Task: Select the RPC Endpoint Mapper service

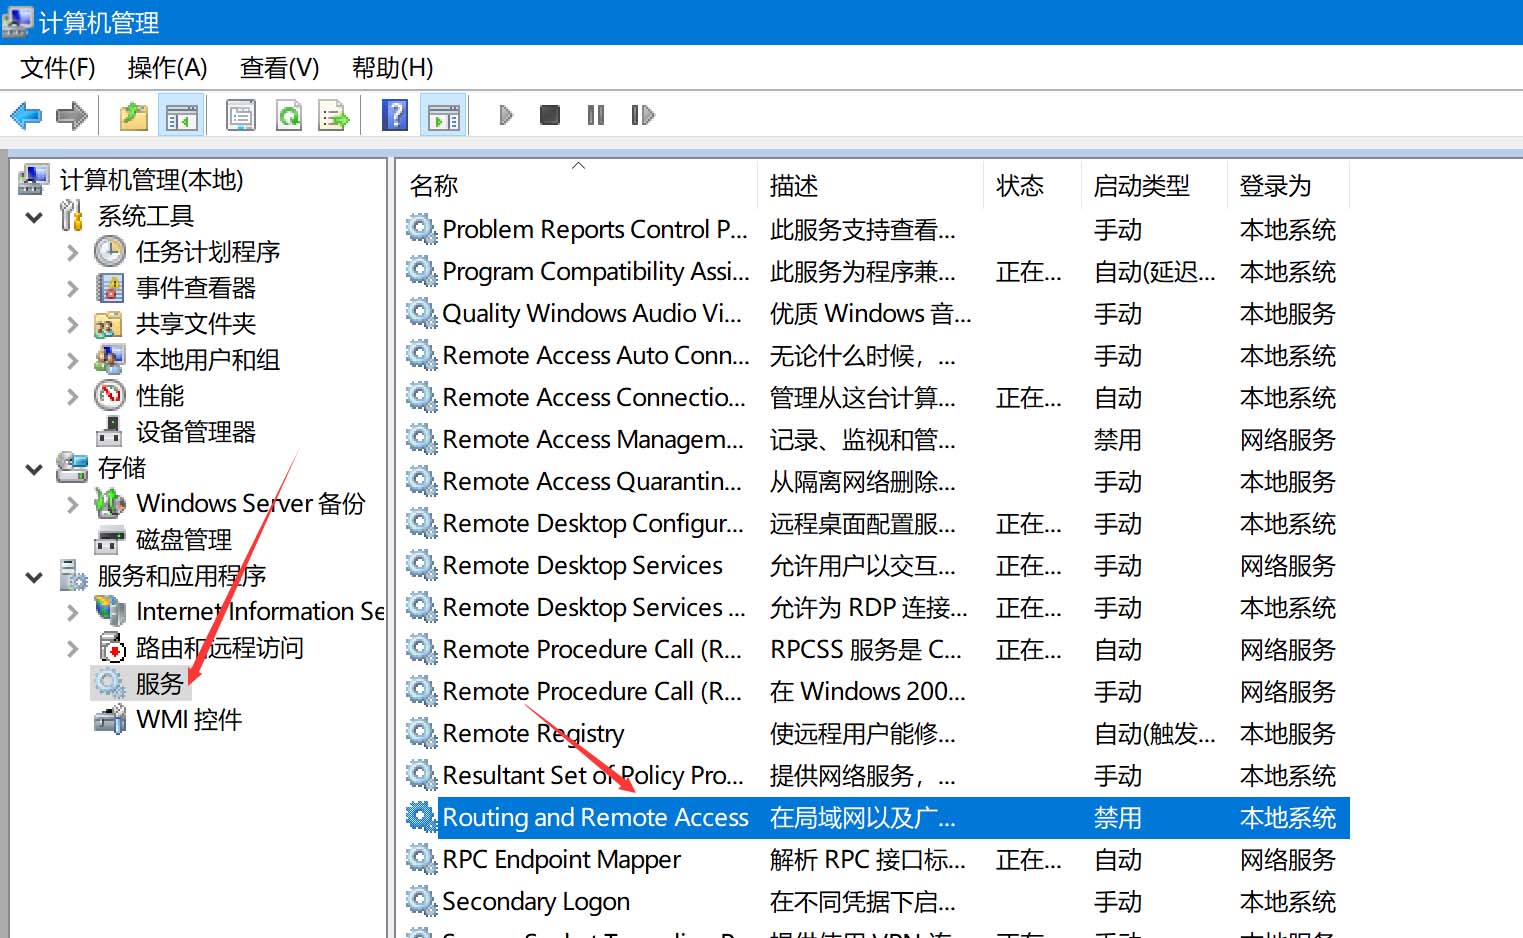Action: click(561, 860)
